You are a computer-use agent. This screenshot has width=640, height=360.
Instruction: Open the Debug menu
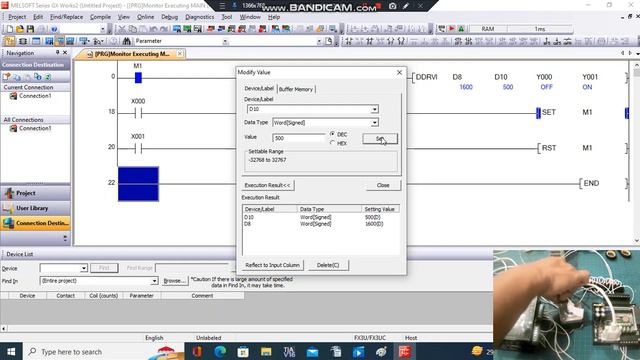(169, 17)
